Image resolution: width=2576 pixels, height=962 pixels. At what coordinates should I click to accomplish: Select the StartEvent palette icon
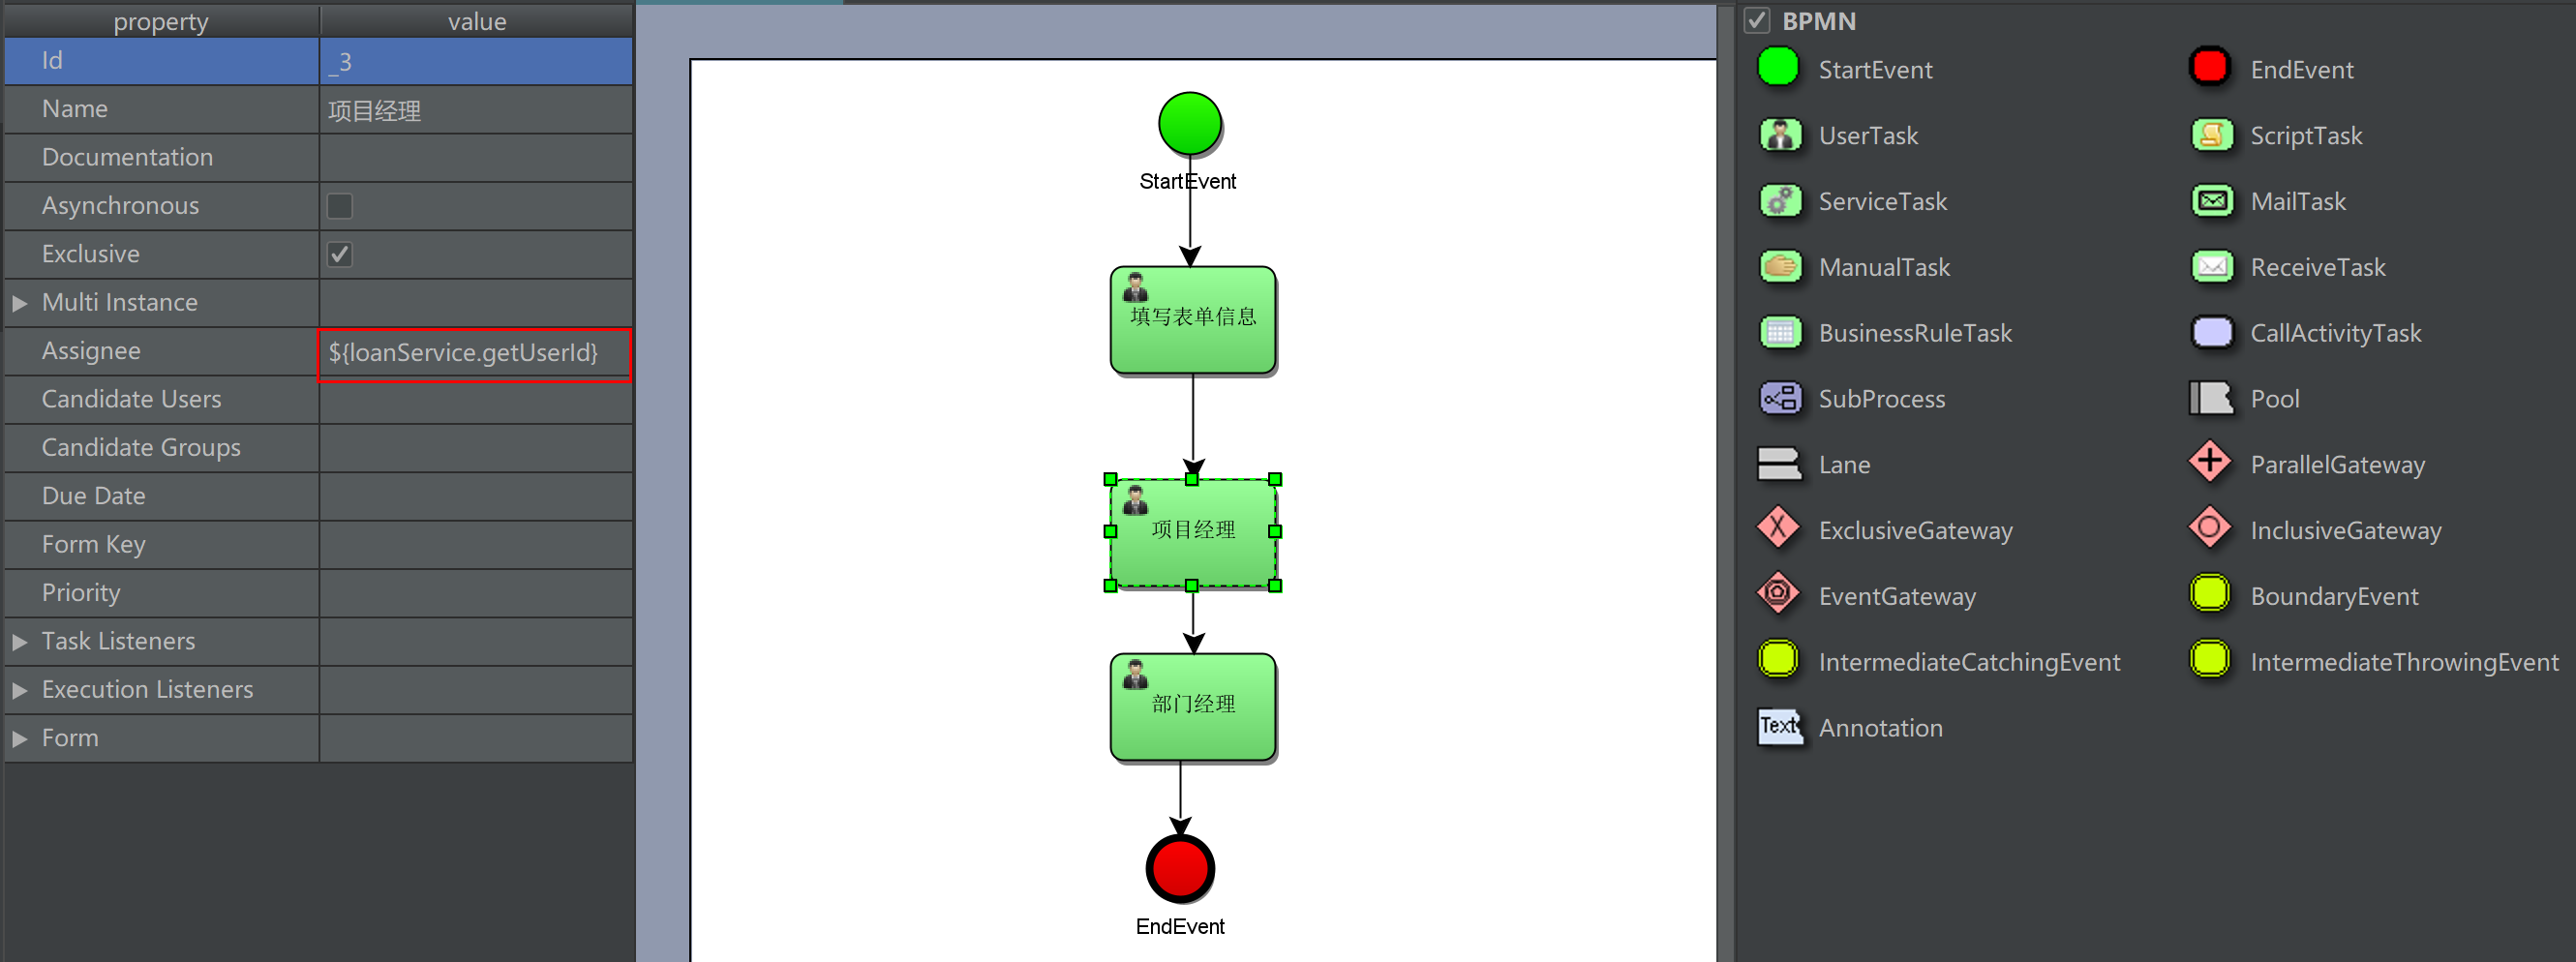[1778, 68]
